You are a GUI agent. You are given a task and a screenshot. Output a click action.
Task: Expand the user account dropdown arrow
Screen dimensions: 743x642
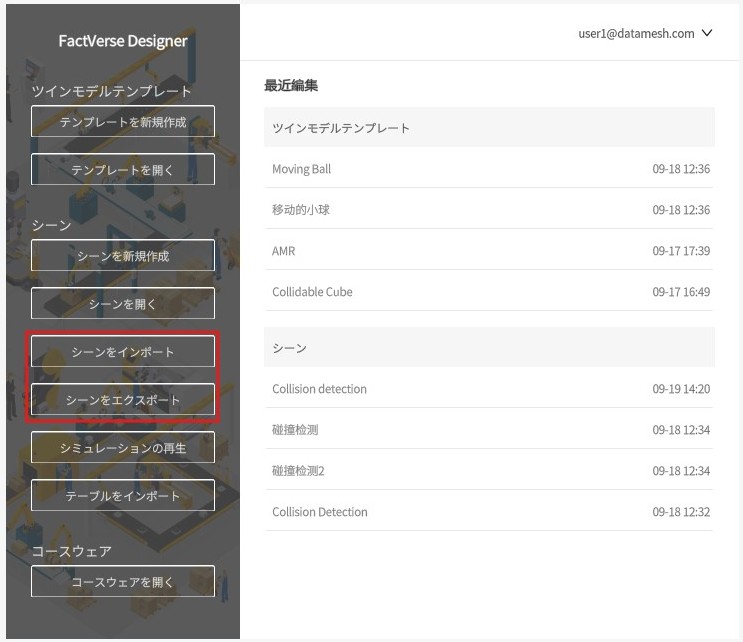707,33
